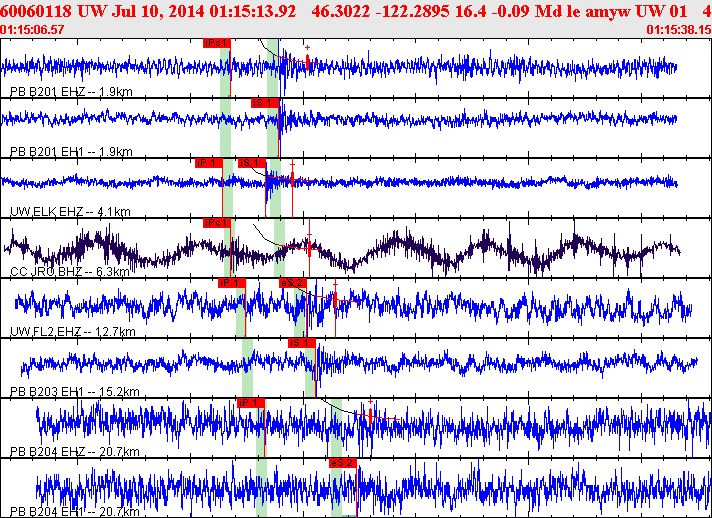Image resolution: width=712 pixels, height=518 pixels.
Task: Click the red coda end marker on UW FL2 EHZ
Action: [x=335, y=299]
